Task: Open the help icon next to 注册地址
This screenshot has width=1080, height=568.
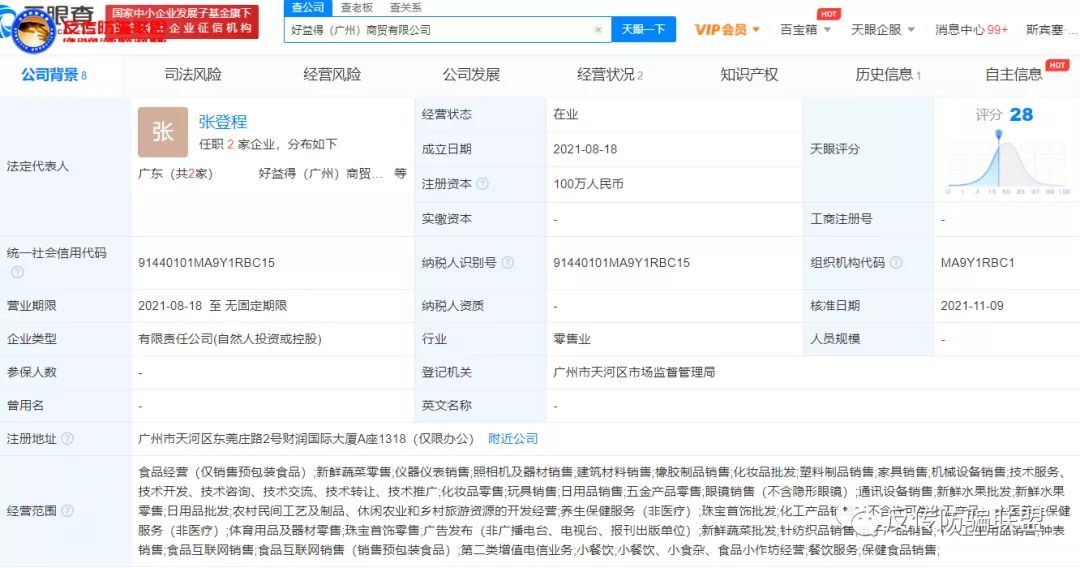Action: click(x=68, y=439)
